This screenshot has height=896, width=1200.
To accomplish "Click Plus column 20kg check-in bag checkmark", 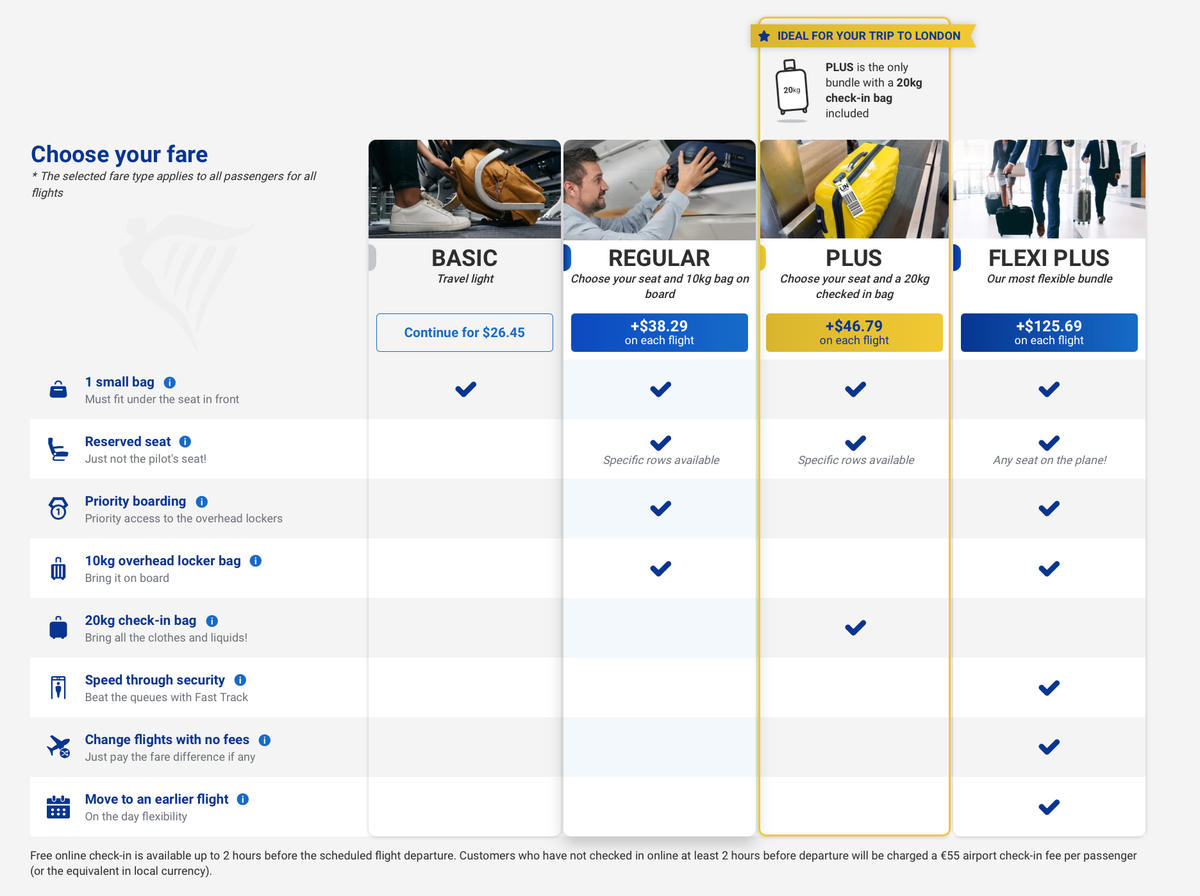I will [x=855, y=628].
